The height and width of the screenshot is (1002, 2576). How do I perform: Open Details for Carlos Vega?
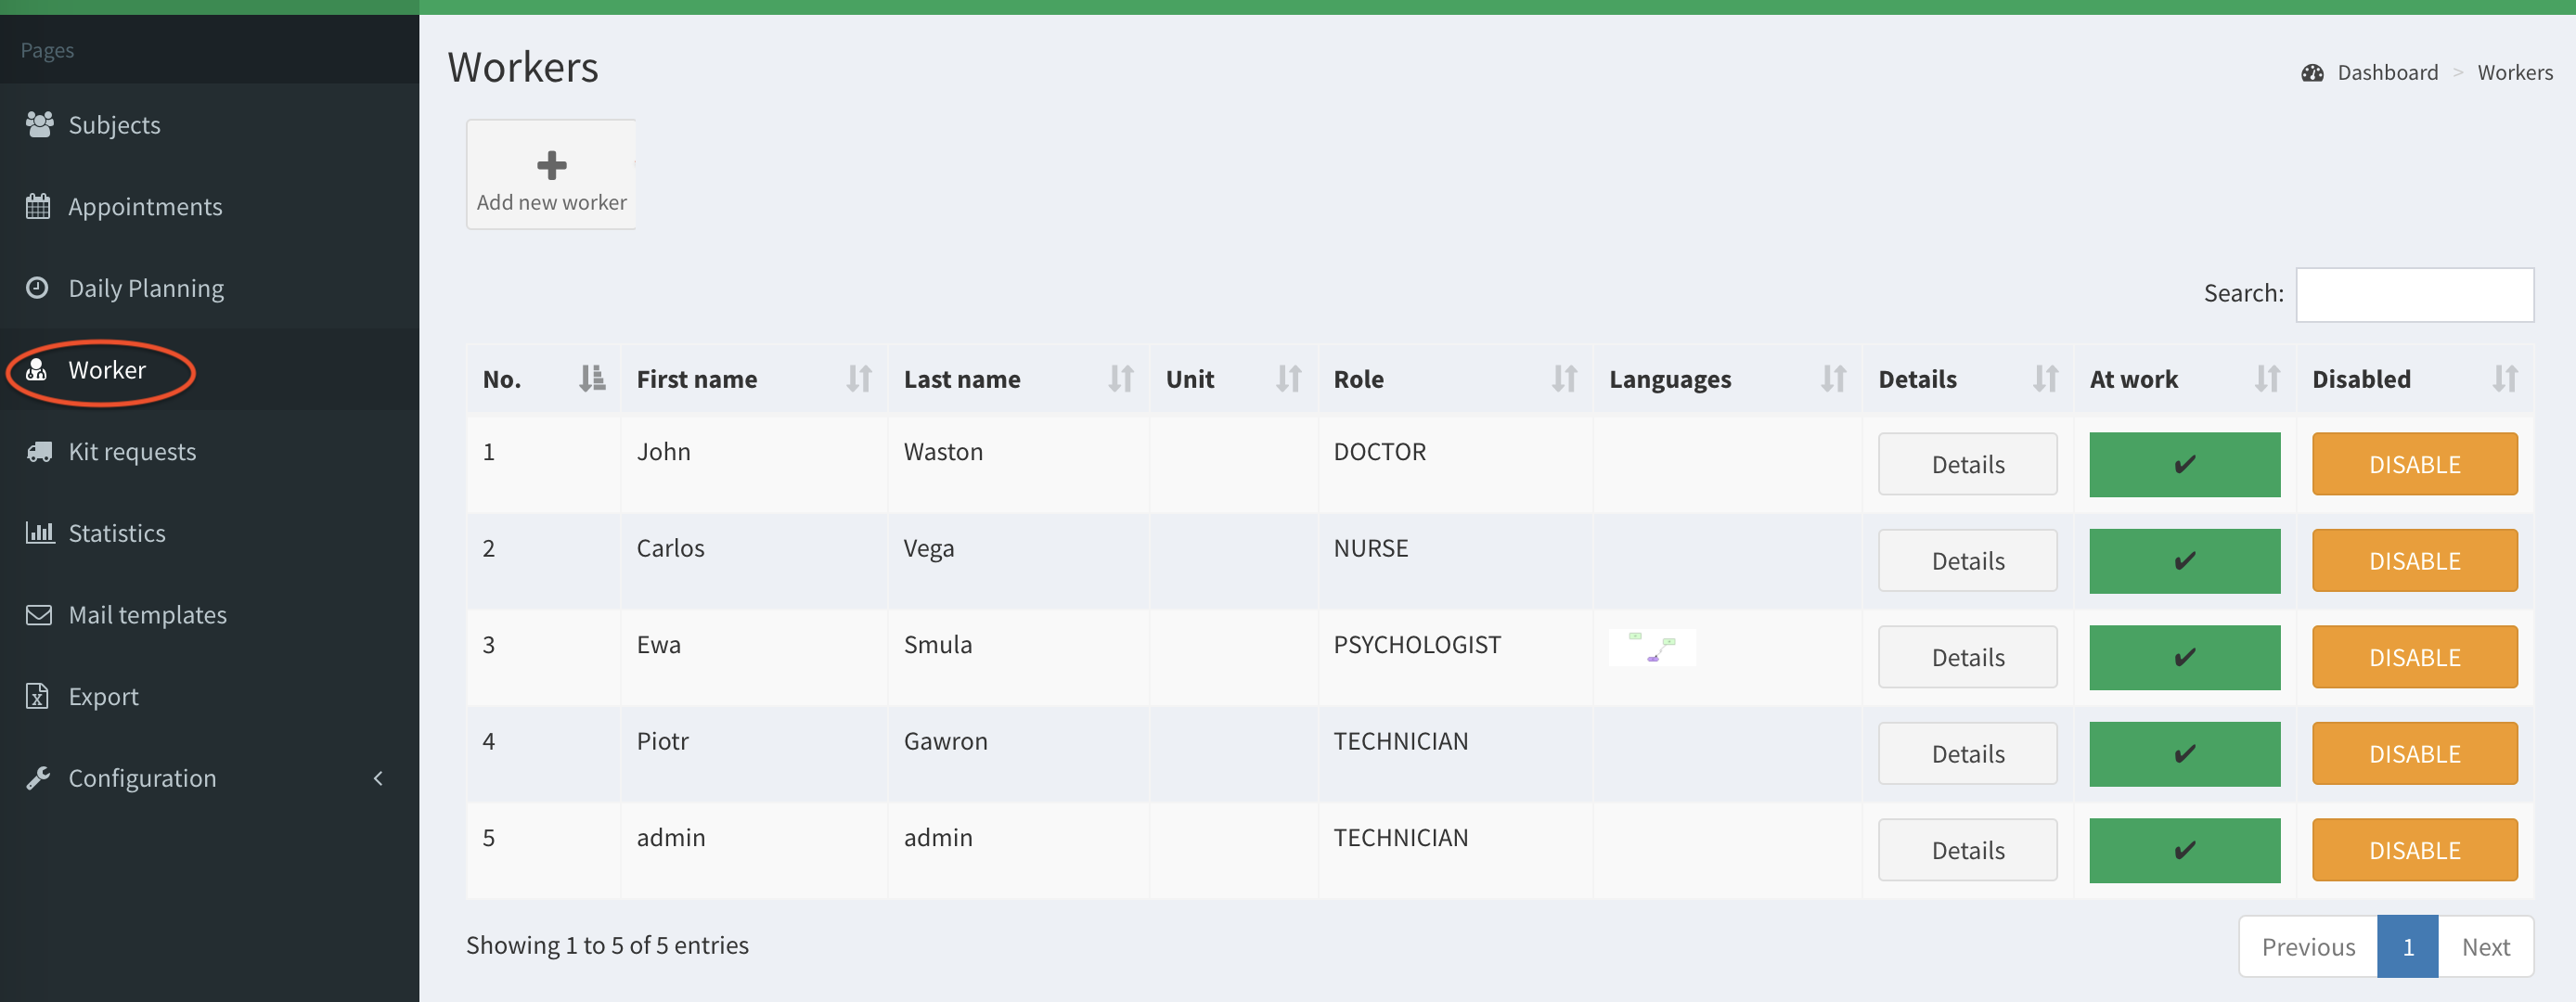[1966, 561]
